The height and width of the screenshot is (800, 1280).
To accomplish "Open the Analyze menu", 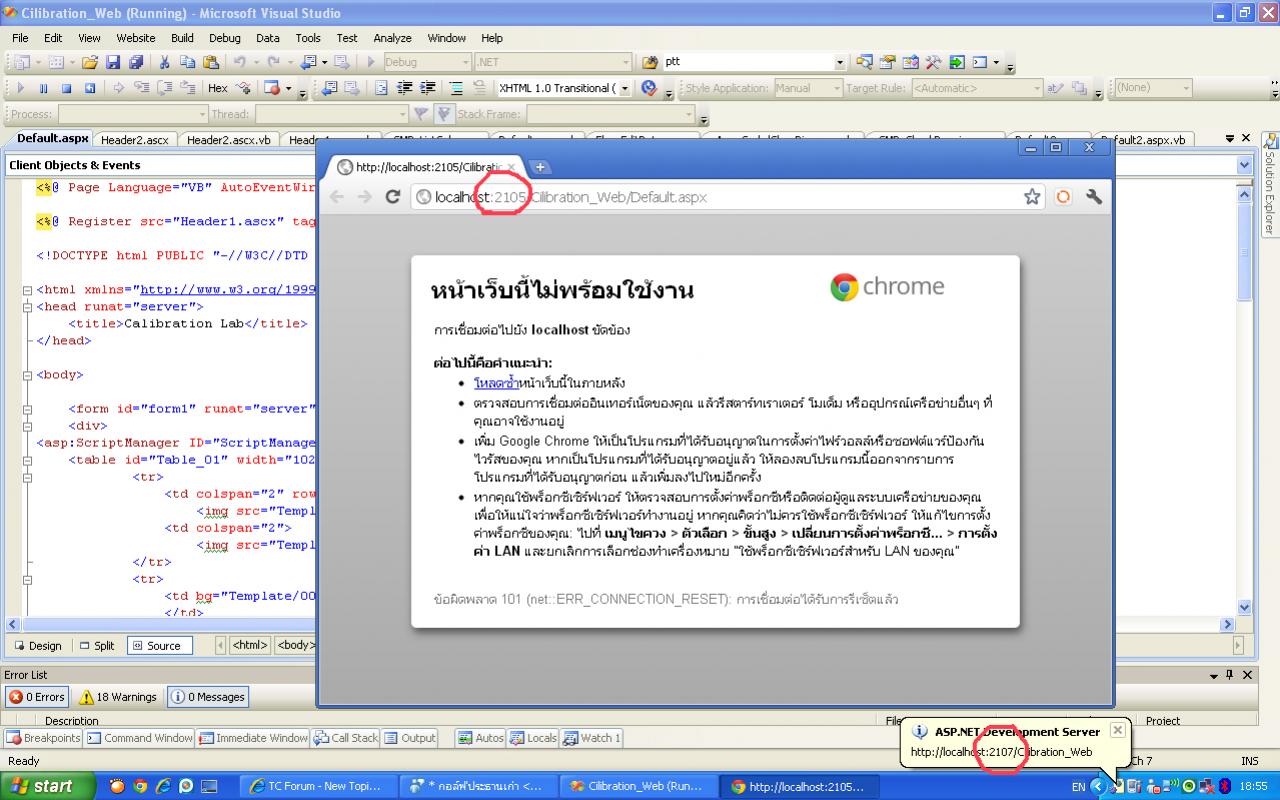I will coord(392,38).
